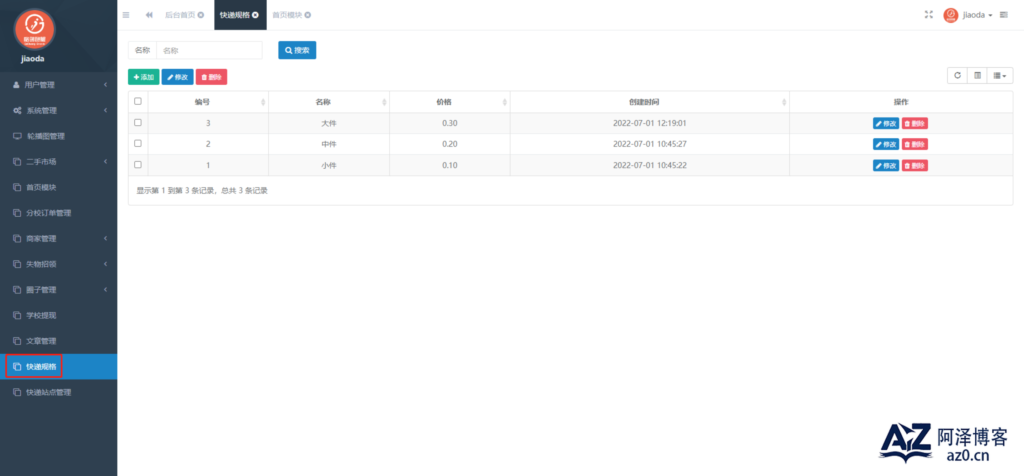Check the checkbox for the 大件 row
This screenshot has width=1024, height=476.
(x=138, y=123)
